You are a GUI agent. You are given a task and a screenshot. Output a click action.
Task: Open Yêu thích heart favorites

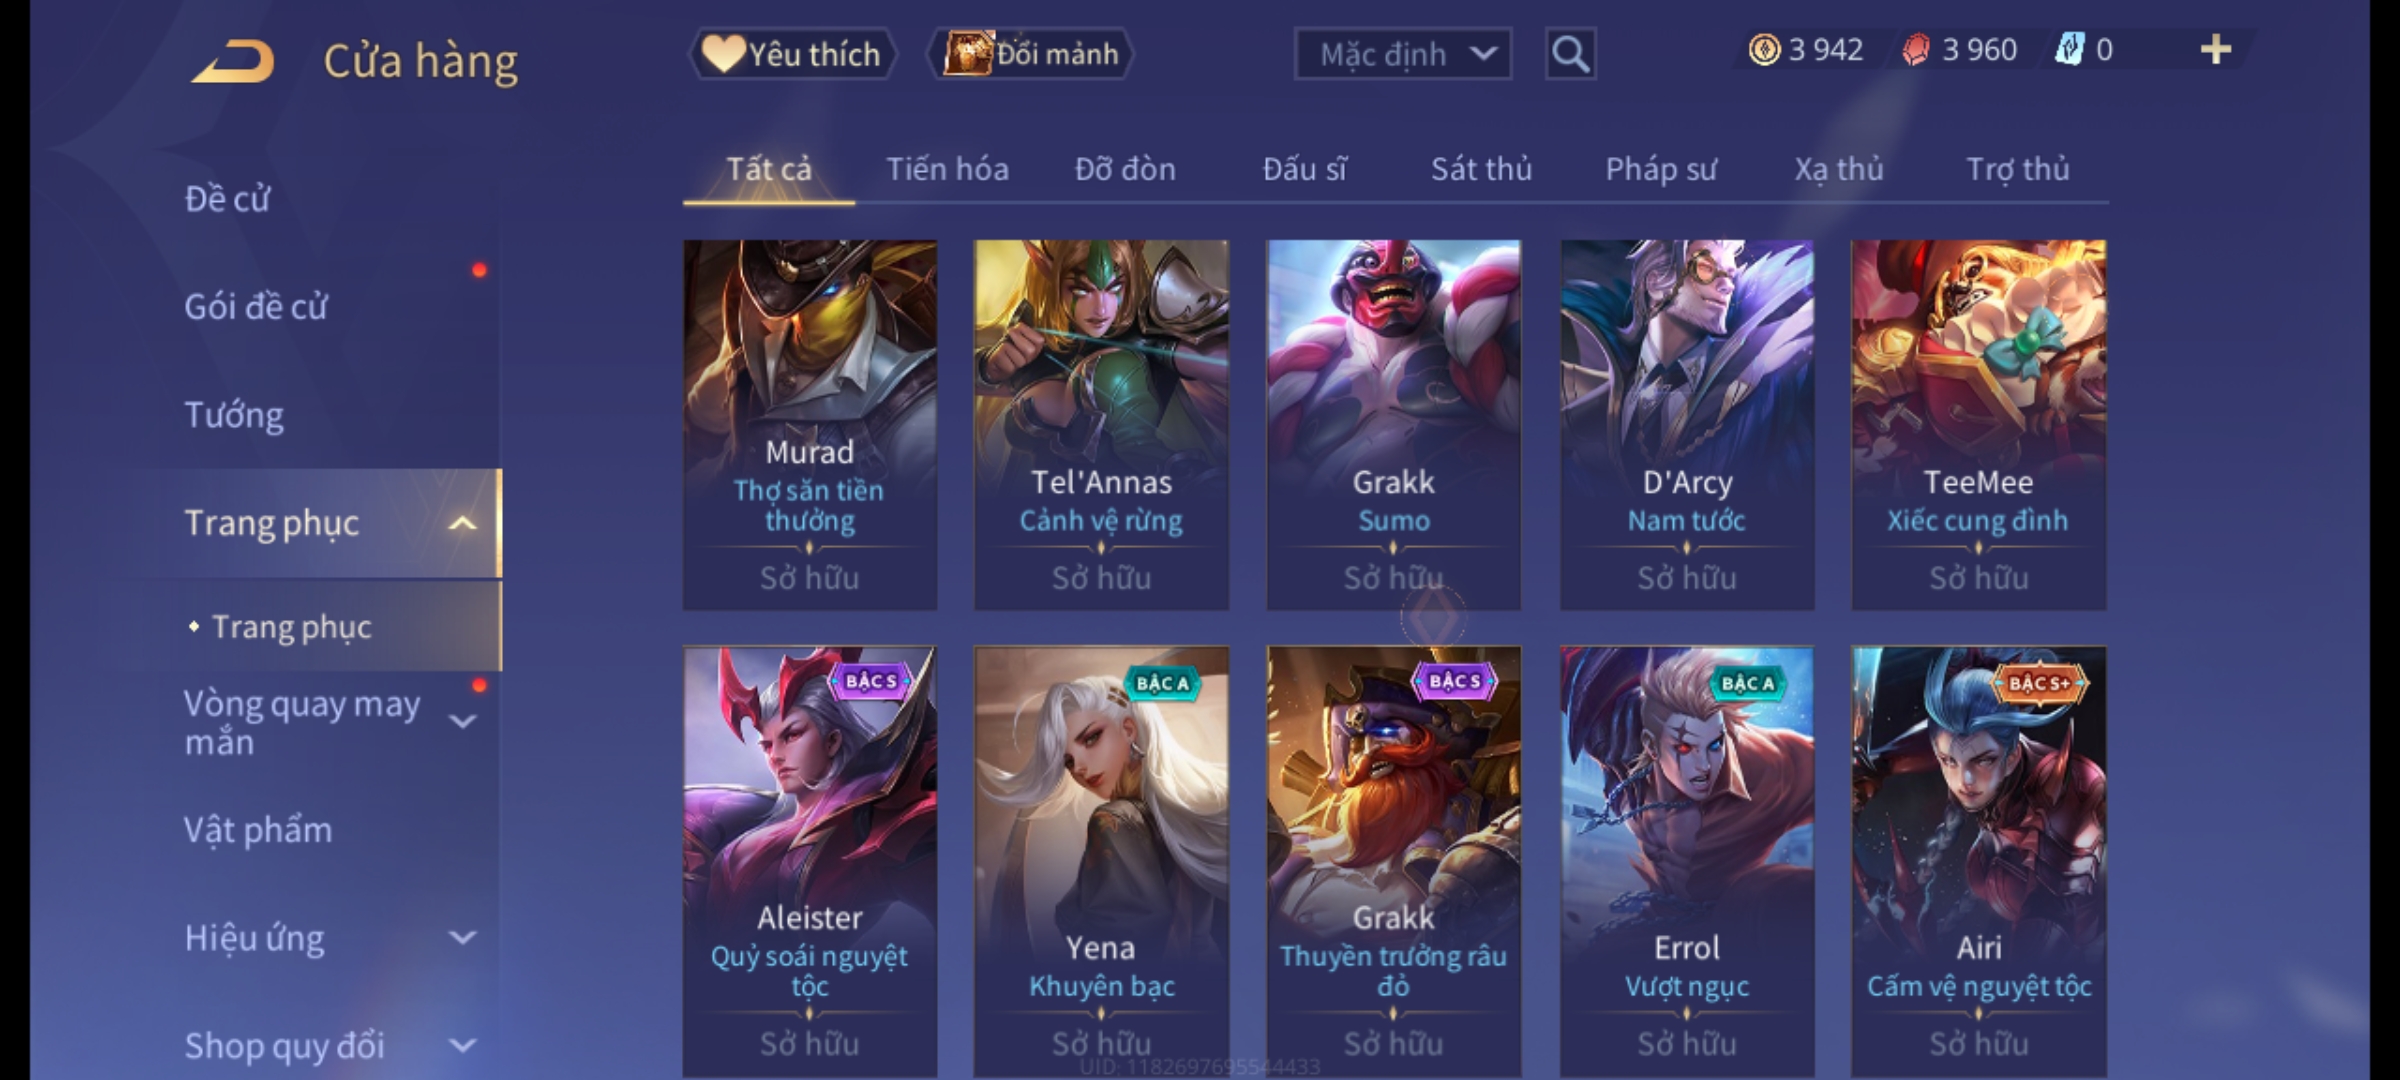[792, 54]
